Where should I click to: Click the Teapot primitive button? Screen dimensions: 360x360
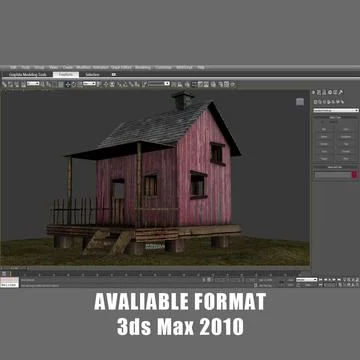pyautogui.click(x=324, y=159)
